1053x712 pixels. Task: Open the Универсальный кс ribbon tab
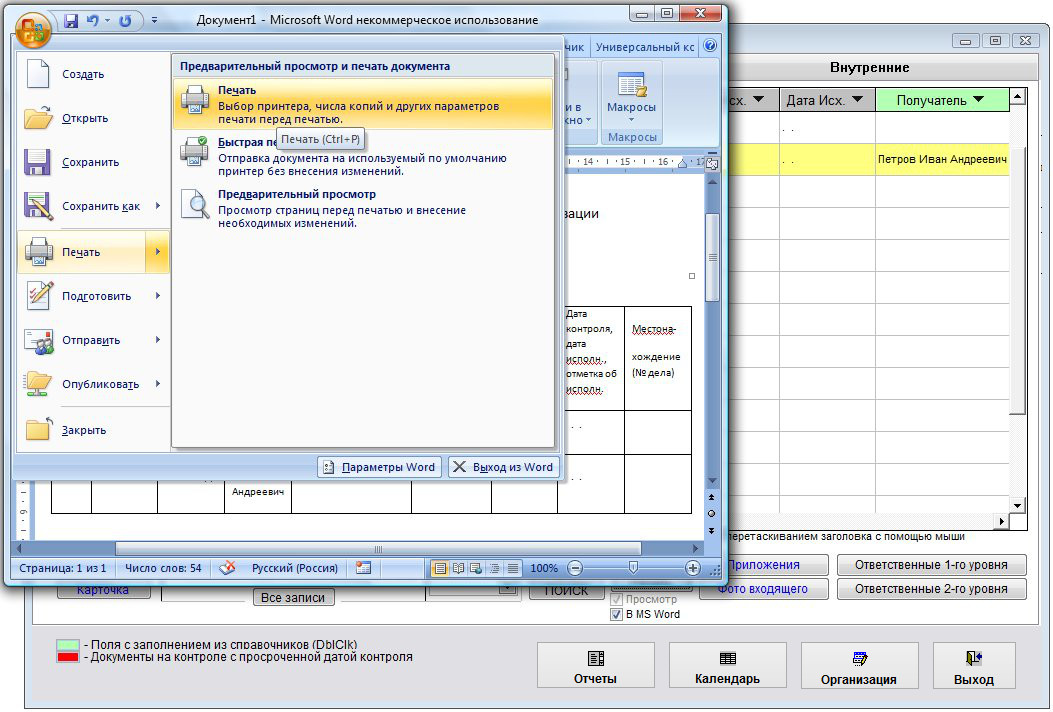click(x=645, y=47)
